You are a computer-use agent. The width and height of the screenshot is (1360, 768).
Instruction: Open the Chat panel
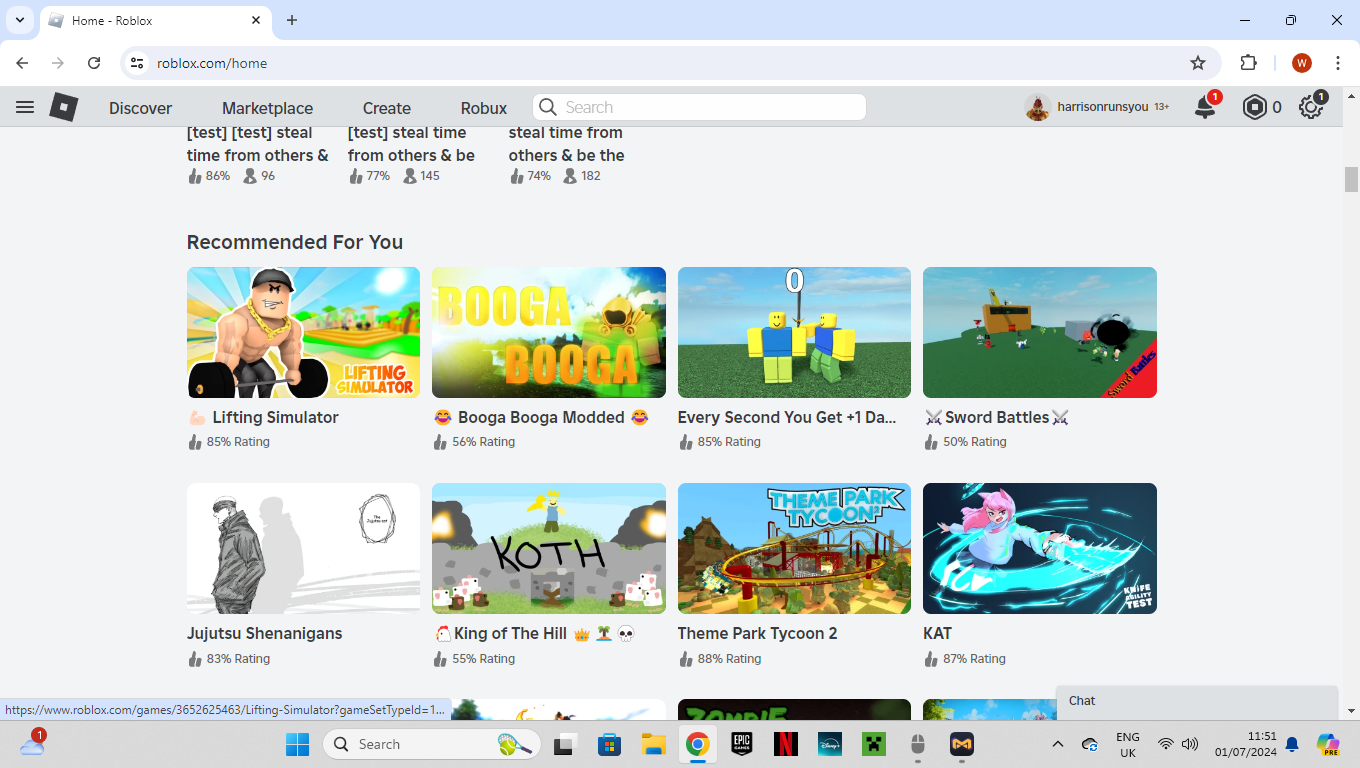pyautogui.click(x=1197, y=701)
